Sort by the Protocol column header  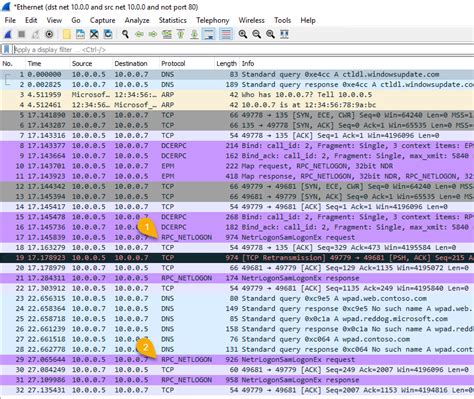tap(187, 63)
